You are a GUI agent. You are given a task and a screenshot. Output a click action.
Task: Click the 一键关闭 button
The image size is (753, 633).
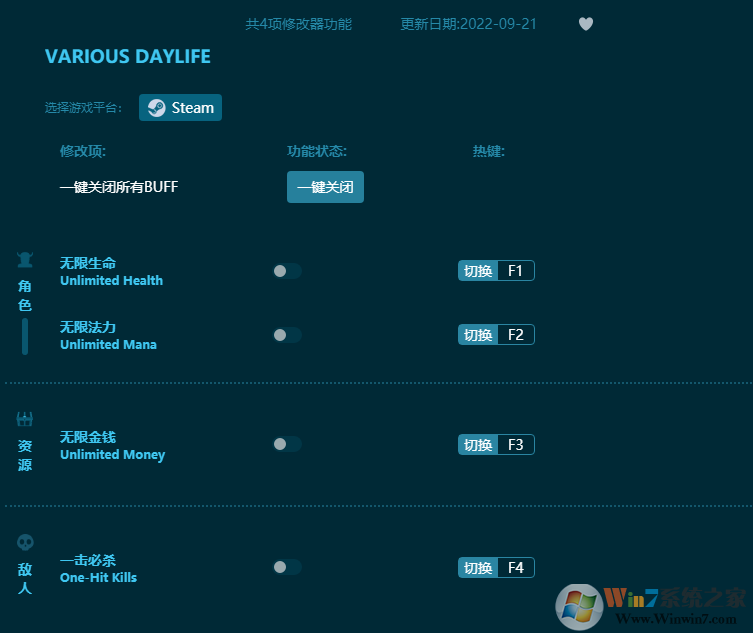coord(325,187)
